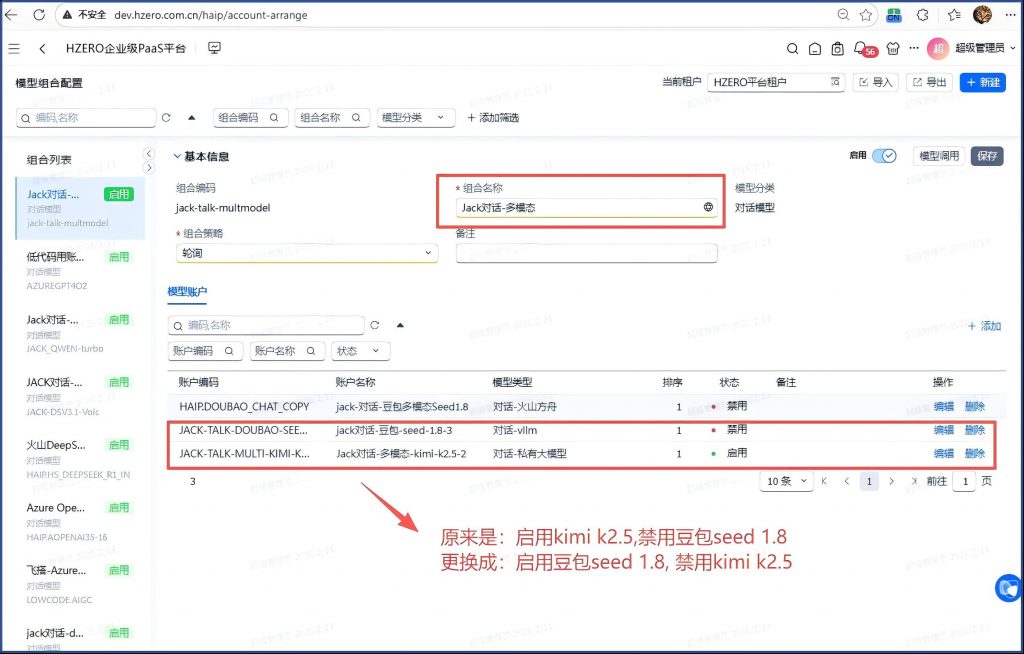Open the 状态 filter dropdown
Screen dimensions: 1024x654
[x=360, y=351]
